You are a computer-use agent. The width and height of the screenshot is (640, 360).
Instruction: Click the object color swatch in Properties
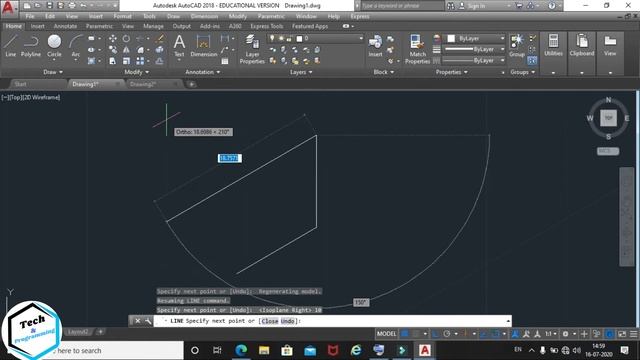coord(451,38)
